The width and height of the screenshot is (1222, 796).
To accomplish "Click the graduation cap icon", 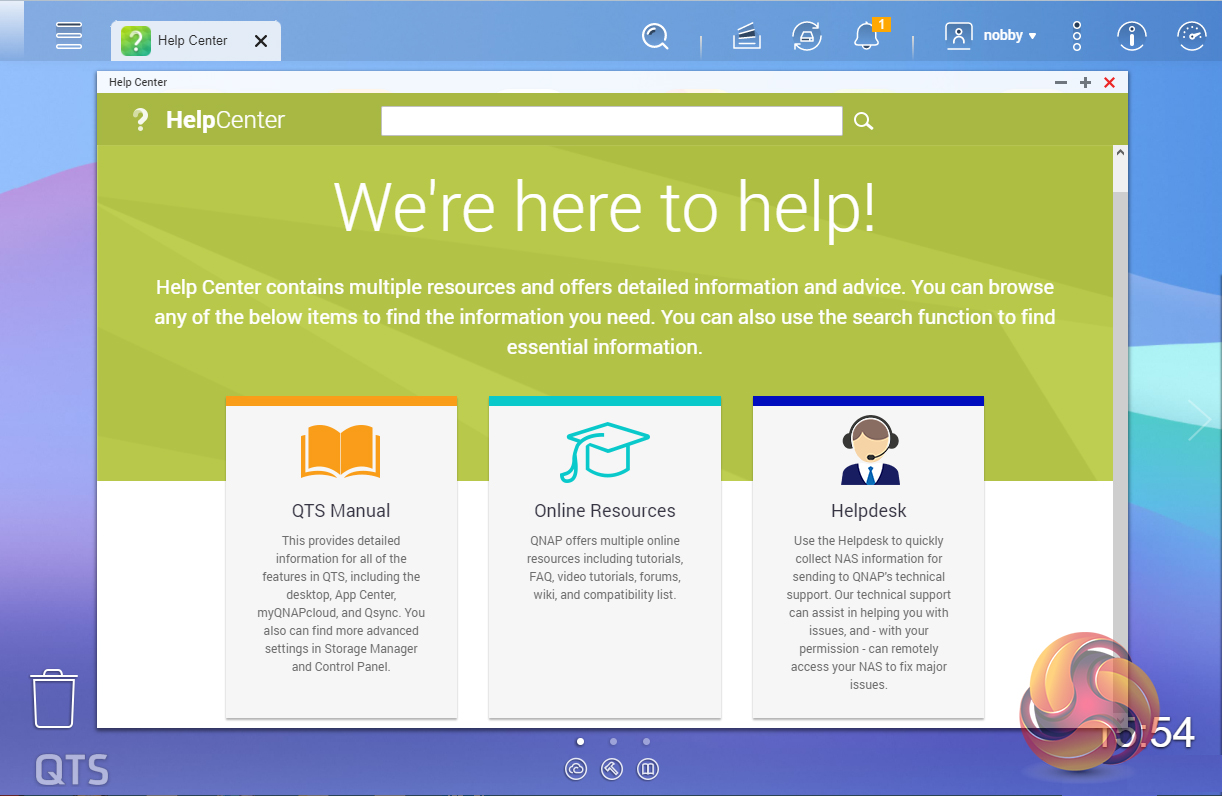I will tap(604, 453).
